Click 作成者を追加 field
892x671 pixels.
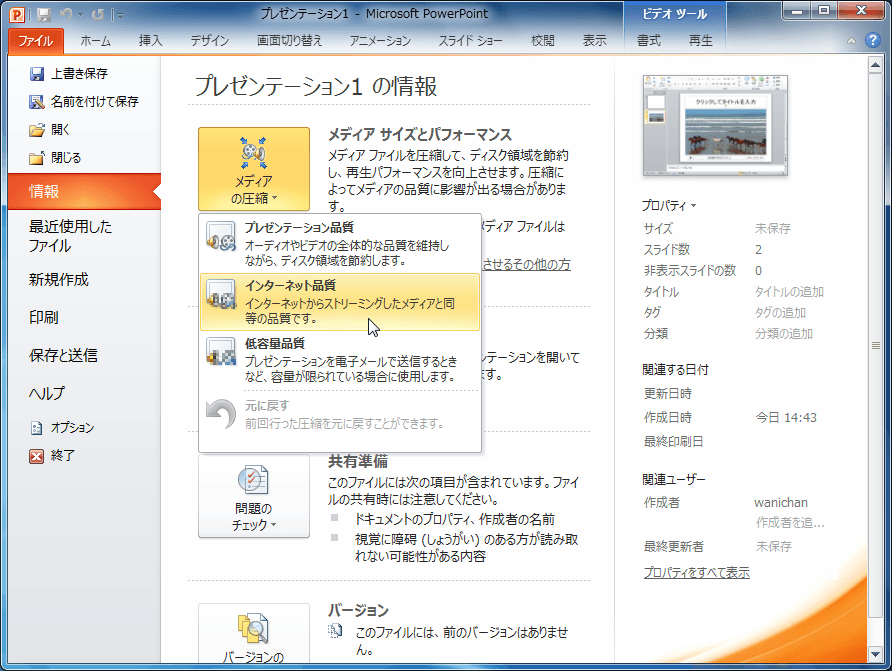pos(790,523)
